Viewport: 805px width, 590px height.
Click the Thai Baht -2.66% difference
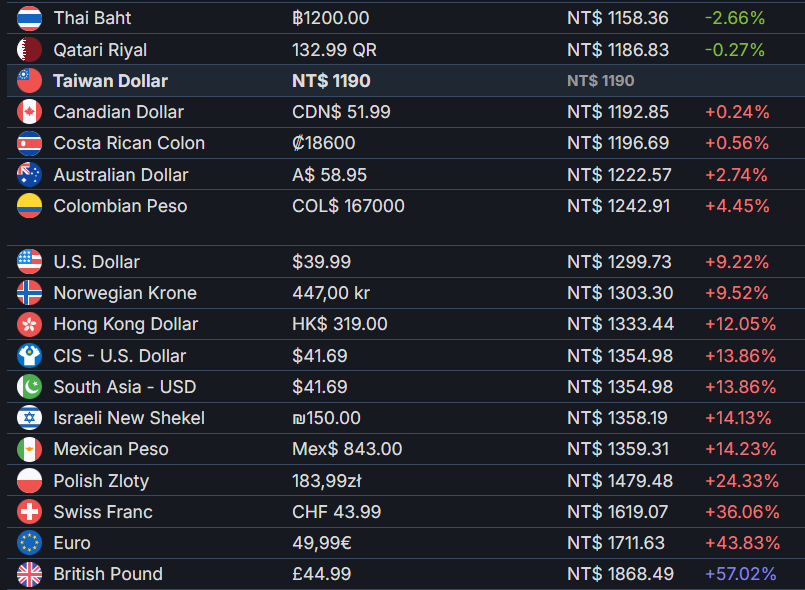tap(735, 18)
